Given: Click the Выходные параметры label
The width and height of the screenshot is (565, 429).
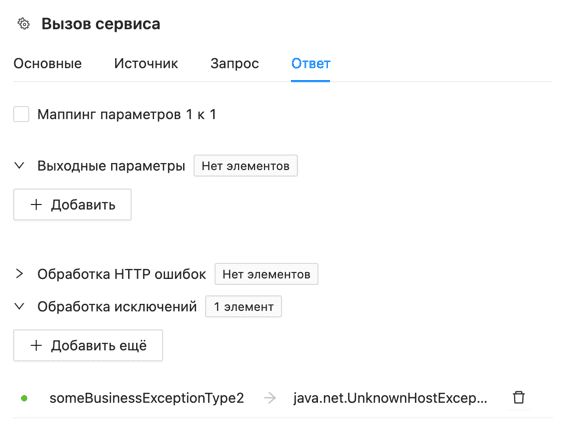Looking at the screenshot, I should [111, 166].
